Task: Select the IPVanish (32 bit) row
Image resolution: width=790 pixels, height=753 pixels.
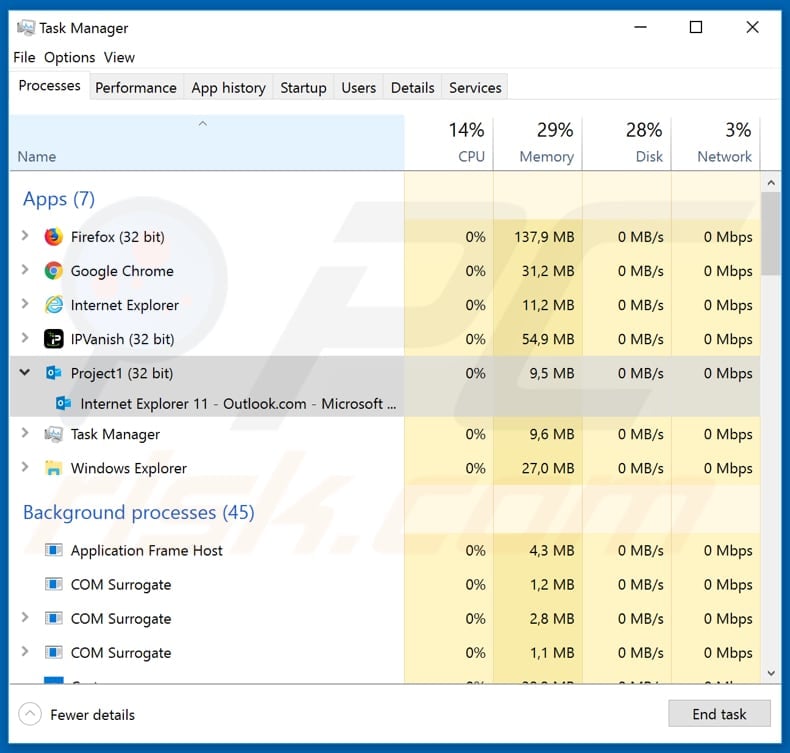Action: click(x=385, y=339)
